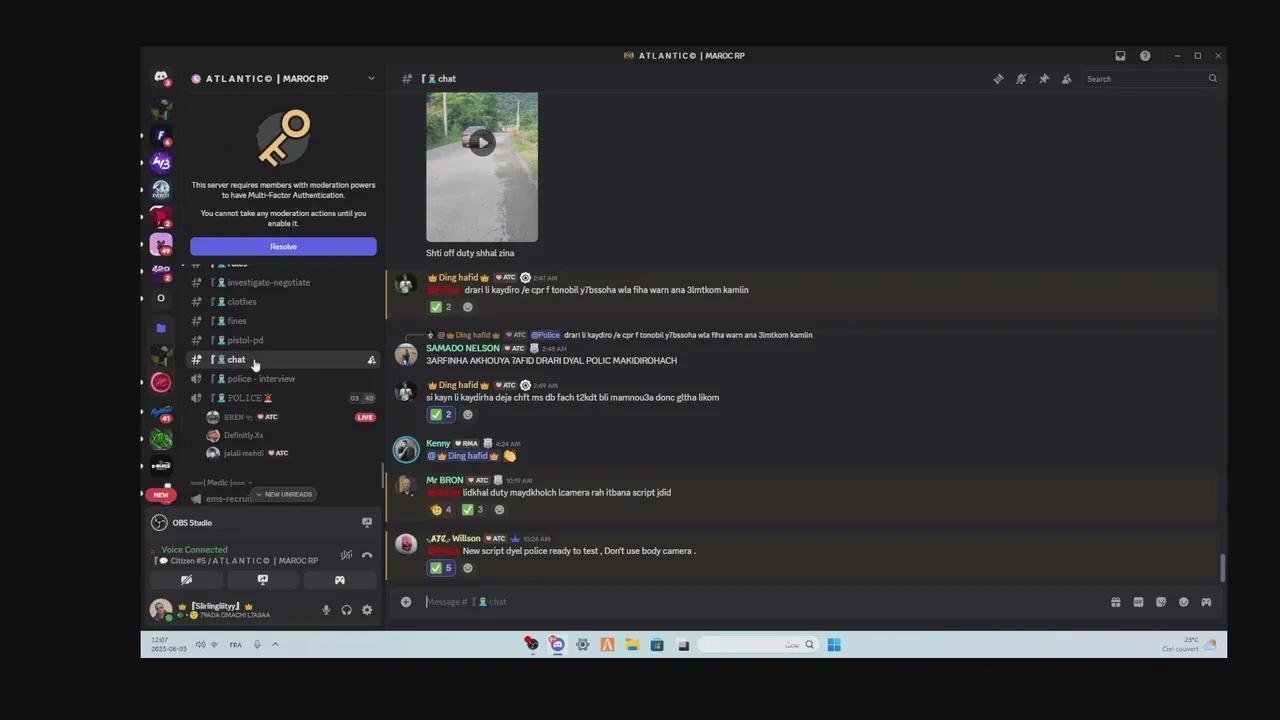Go to Discord direct messages home

coord(161,78)
